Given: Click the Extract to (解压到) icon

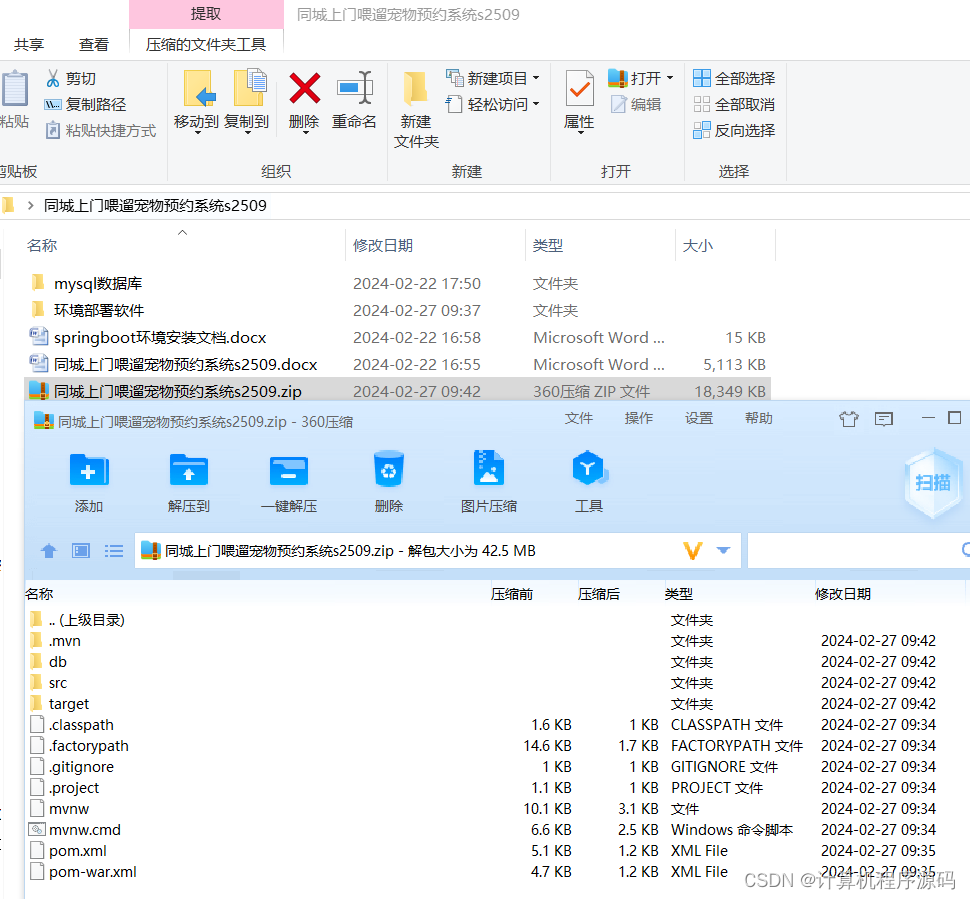Looking at the screenshot, I should pyautogui.click(x=189, y=470).
